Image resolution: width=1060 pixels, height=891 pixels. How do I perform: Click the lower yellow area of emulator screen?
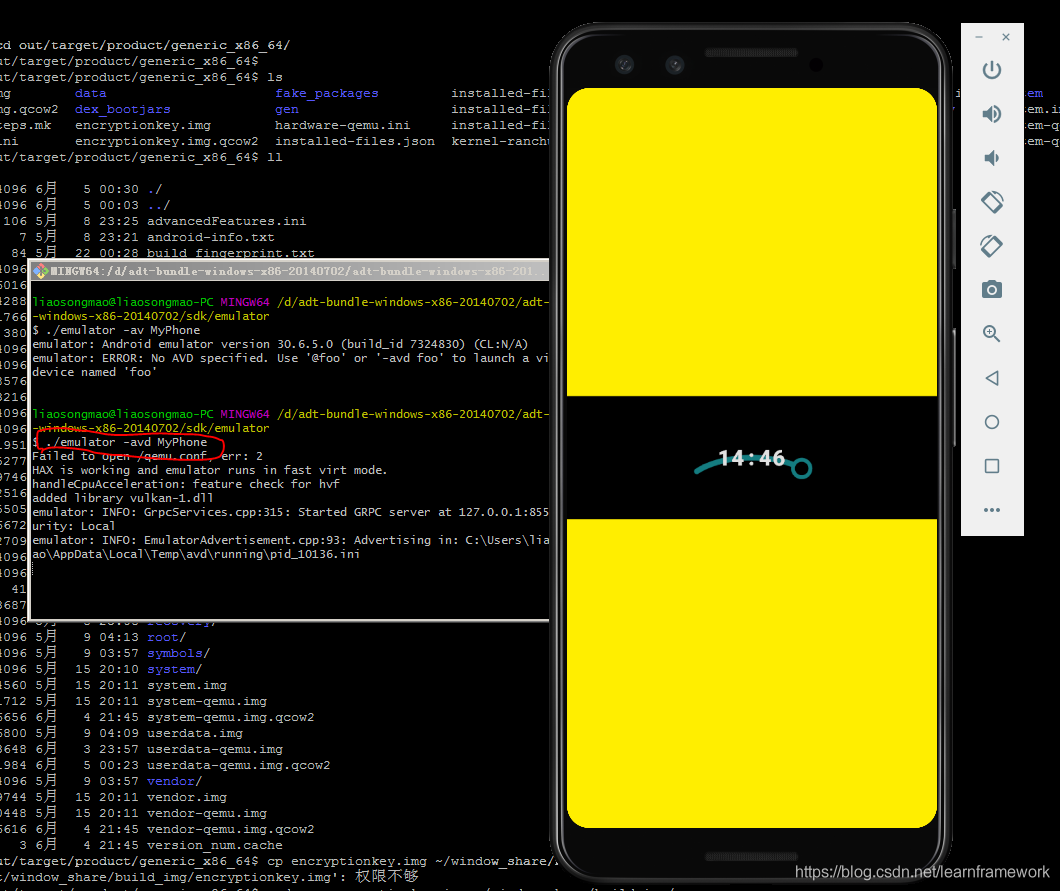click(x=752, y=673)
